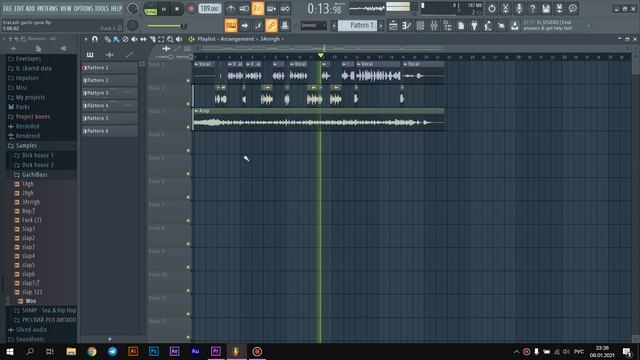Select the playlist delete tool
The image size is (640, 360).
[x=125, y=39]
